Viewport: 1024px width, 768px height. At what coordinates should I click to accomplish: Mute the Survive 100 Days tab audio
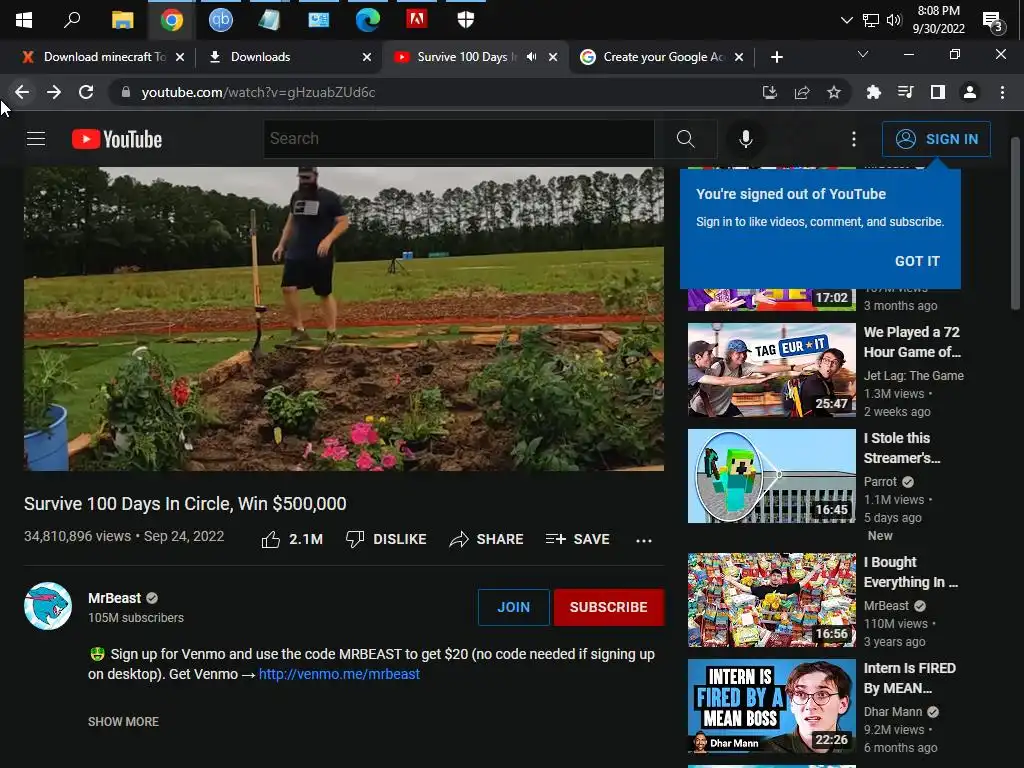click(532, 57)
